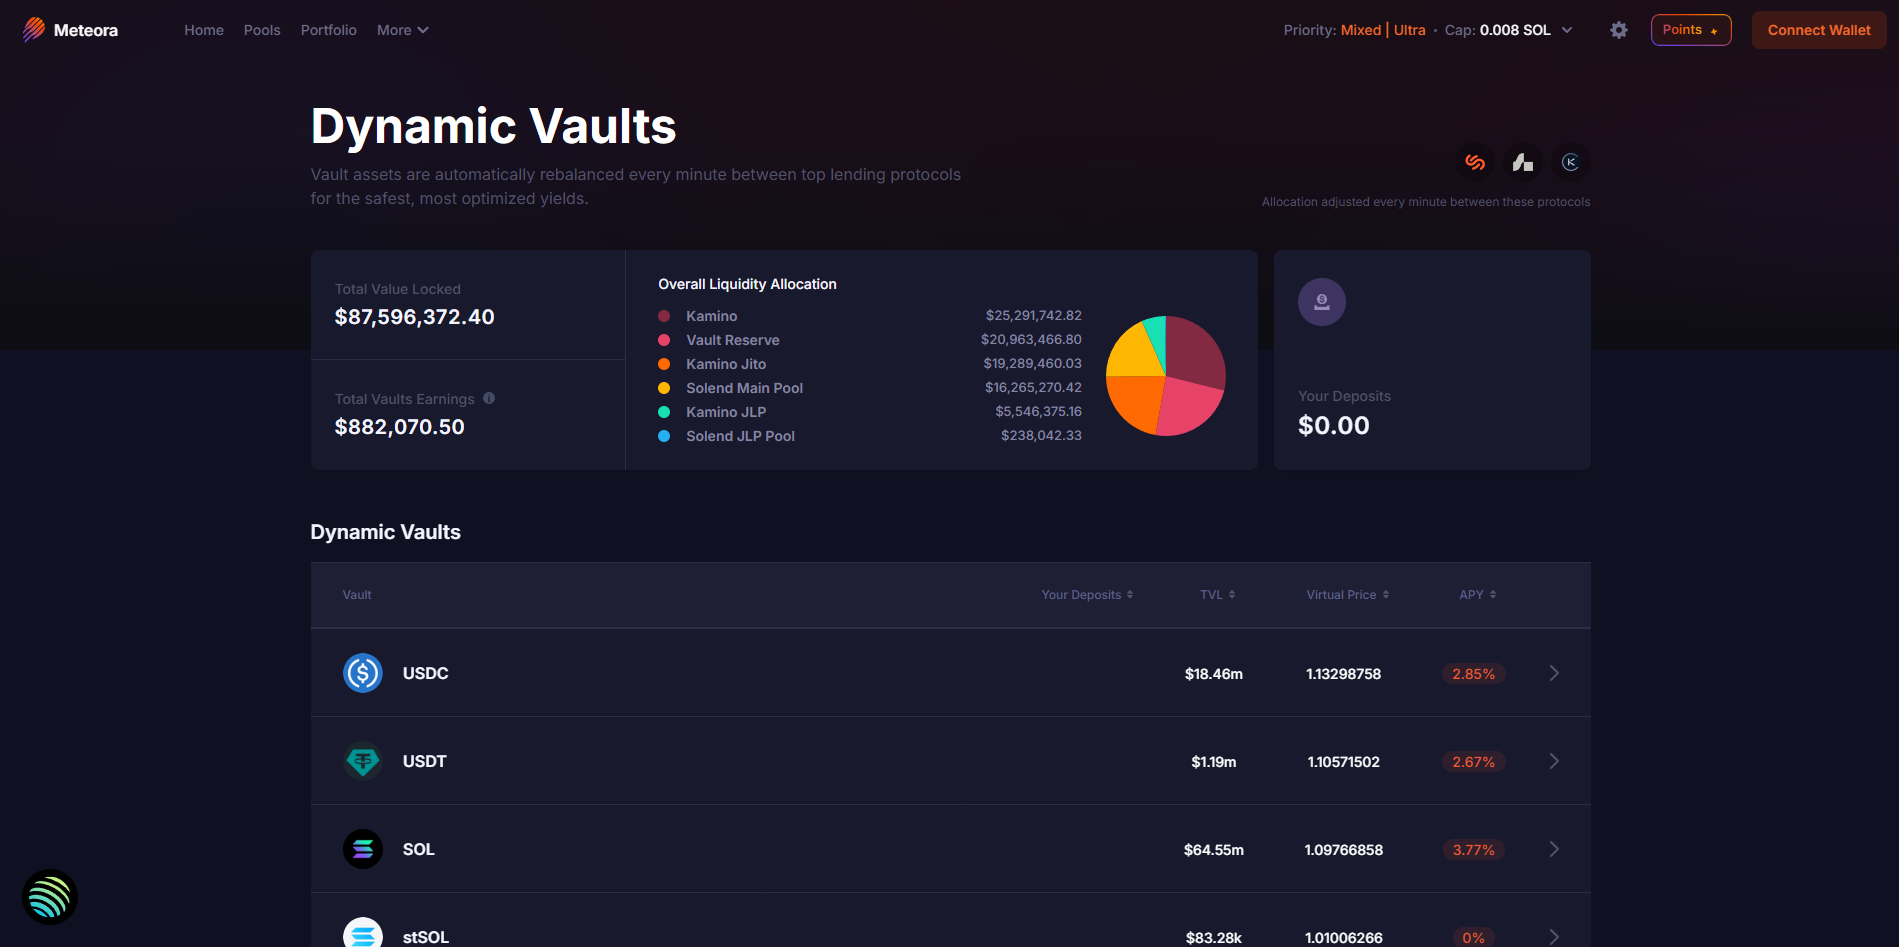1899x947 pixels.
Task: Sort by Virtual Price column
Action: [x=1347, y=595]
